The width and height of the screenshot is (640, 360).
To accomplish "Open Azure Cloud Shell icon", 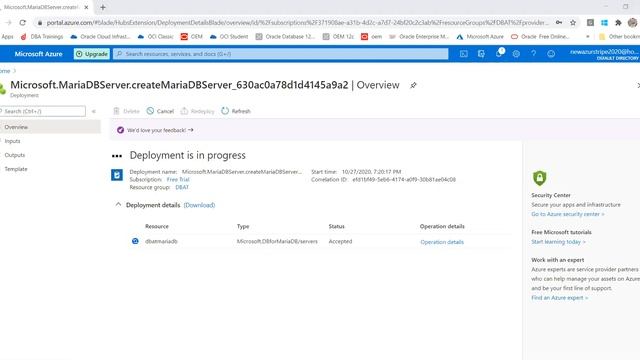I will pos(464,54).
